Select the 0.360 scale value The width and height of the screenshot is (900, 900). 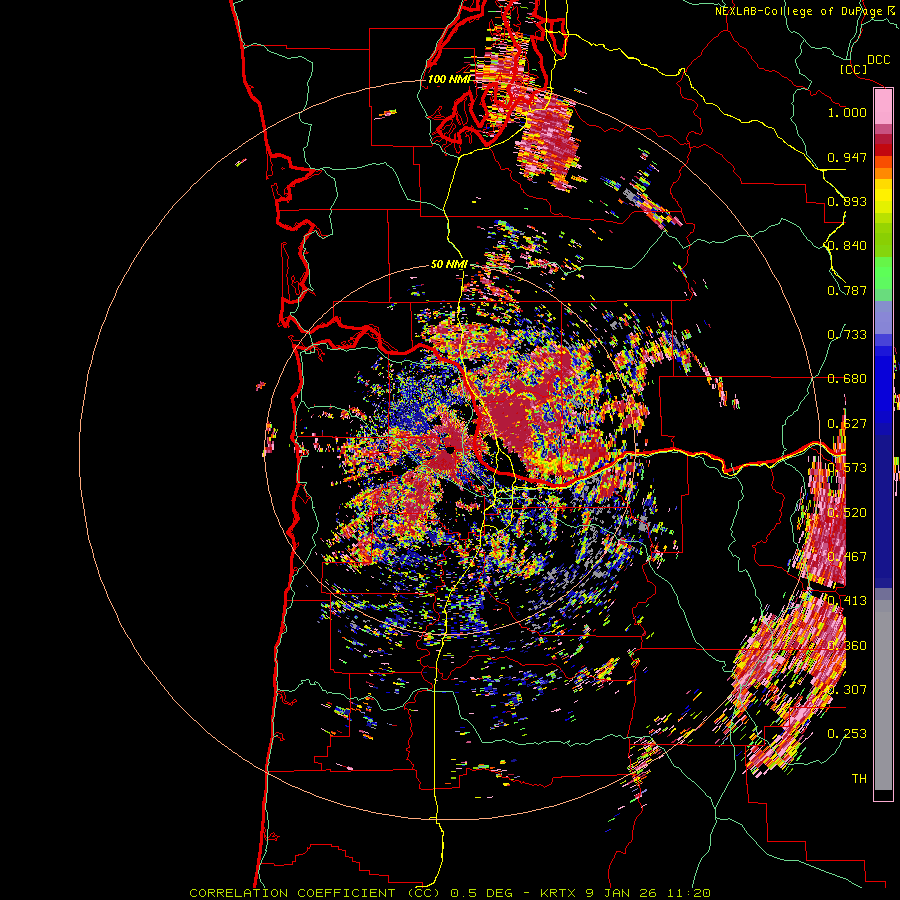point(847,646)
